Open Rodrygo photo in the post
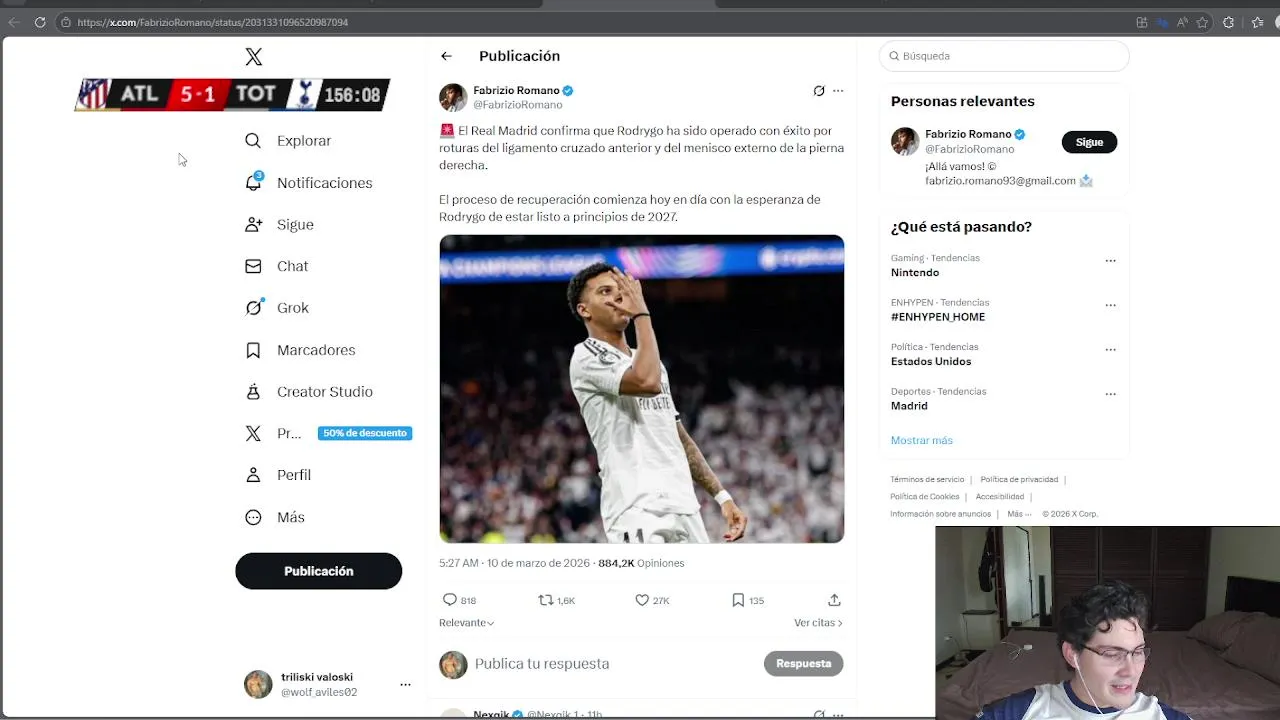This screenshot has height=720, width=1280. click(x=642, y=389)
